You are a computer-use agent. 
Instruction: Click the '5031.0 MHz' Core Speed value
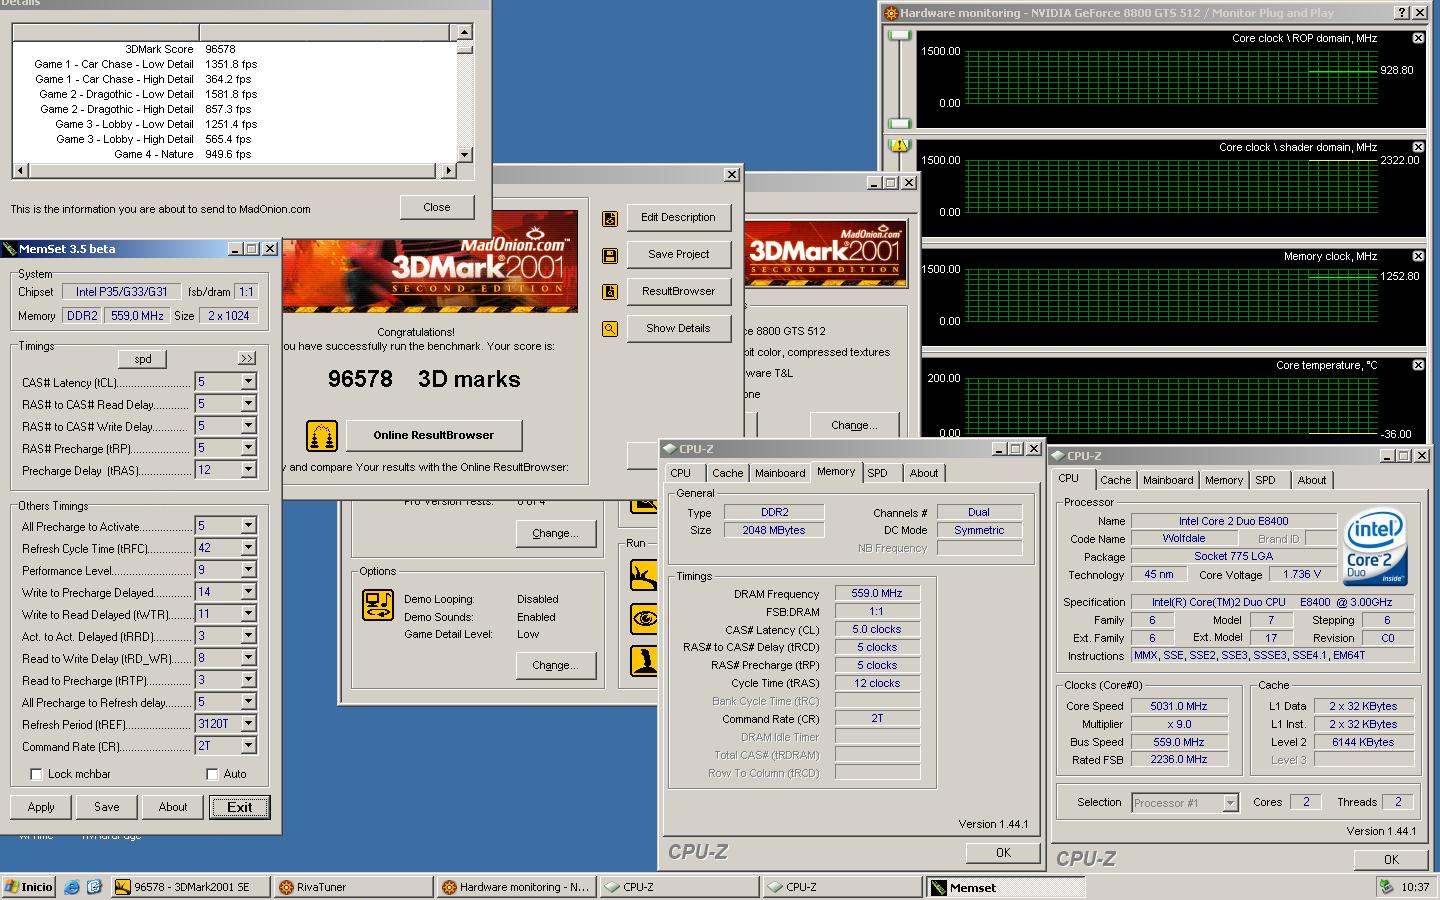(1179, 706)
